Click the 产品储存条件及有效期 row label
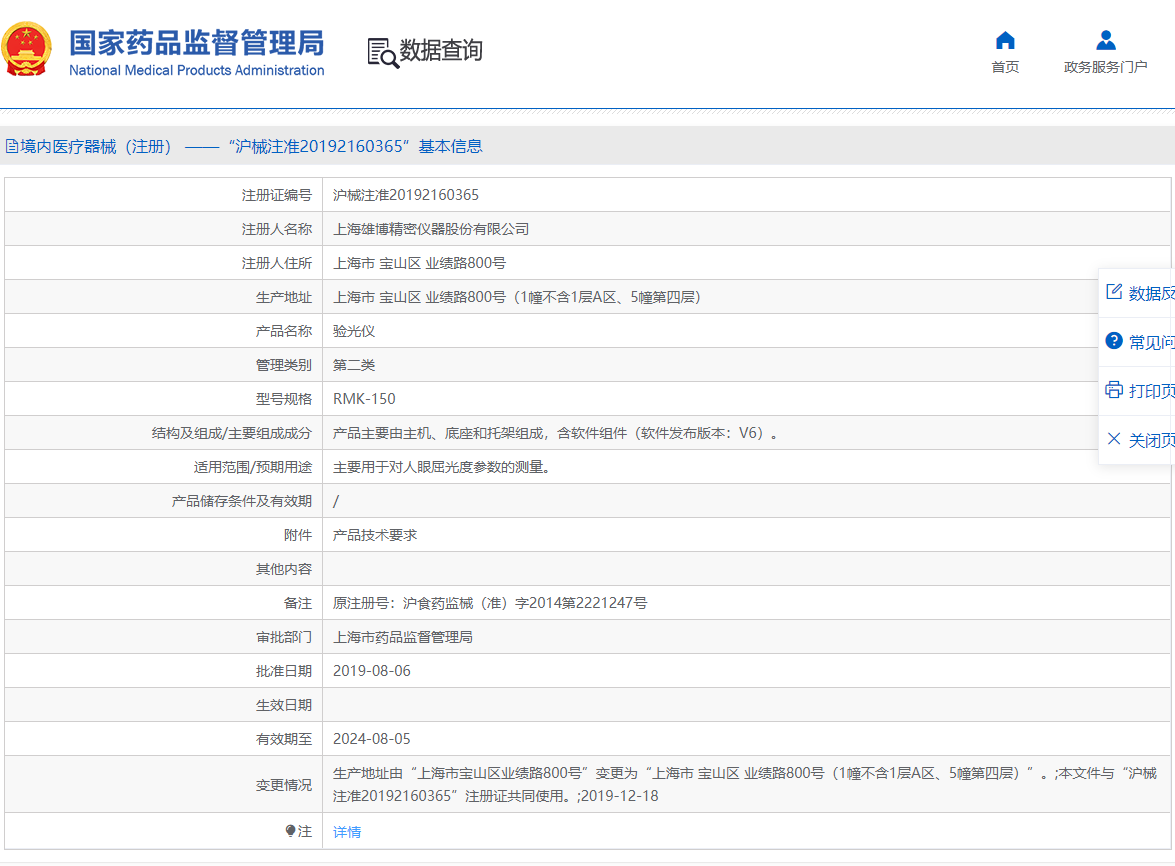This screenshot has width=1175, height=866. (241, 501)
